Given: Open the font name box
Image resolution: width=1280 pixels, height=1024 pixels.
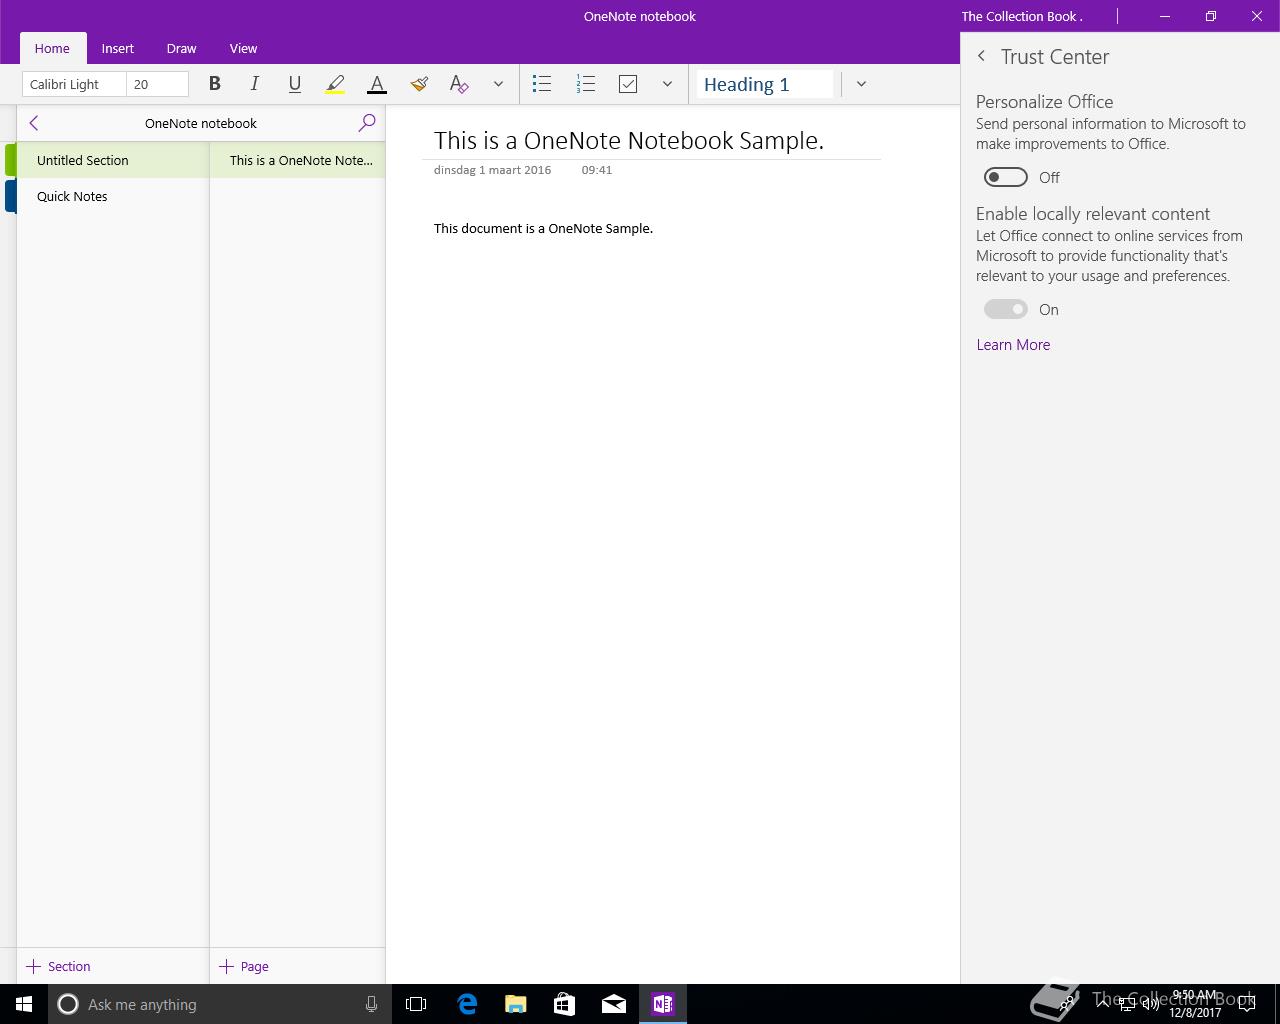Looking at the screenshot, I should [x=75, y=84].
